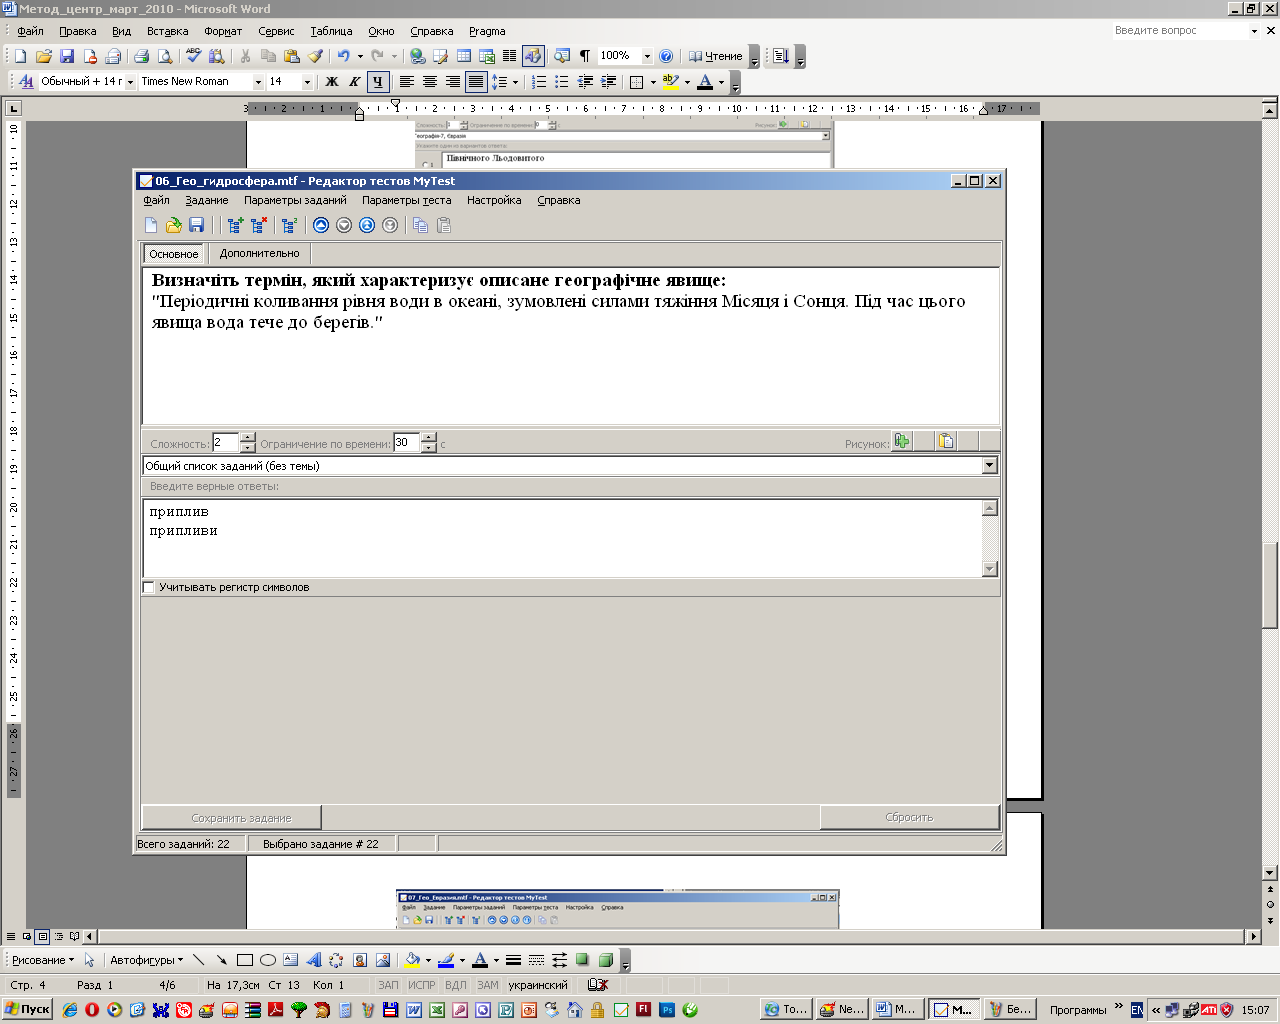The image size is (1280, 1024).
Task: Click Word spelling check ABC icon
Action: 193,56
